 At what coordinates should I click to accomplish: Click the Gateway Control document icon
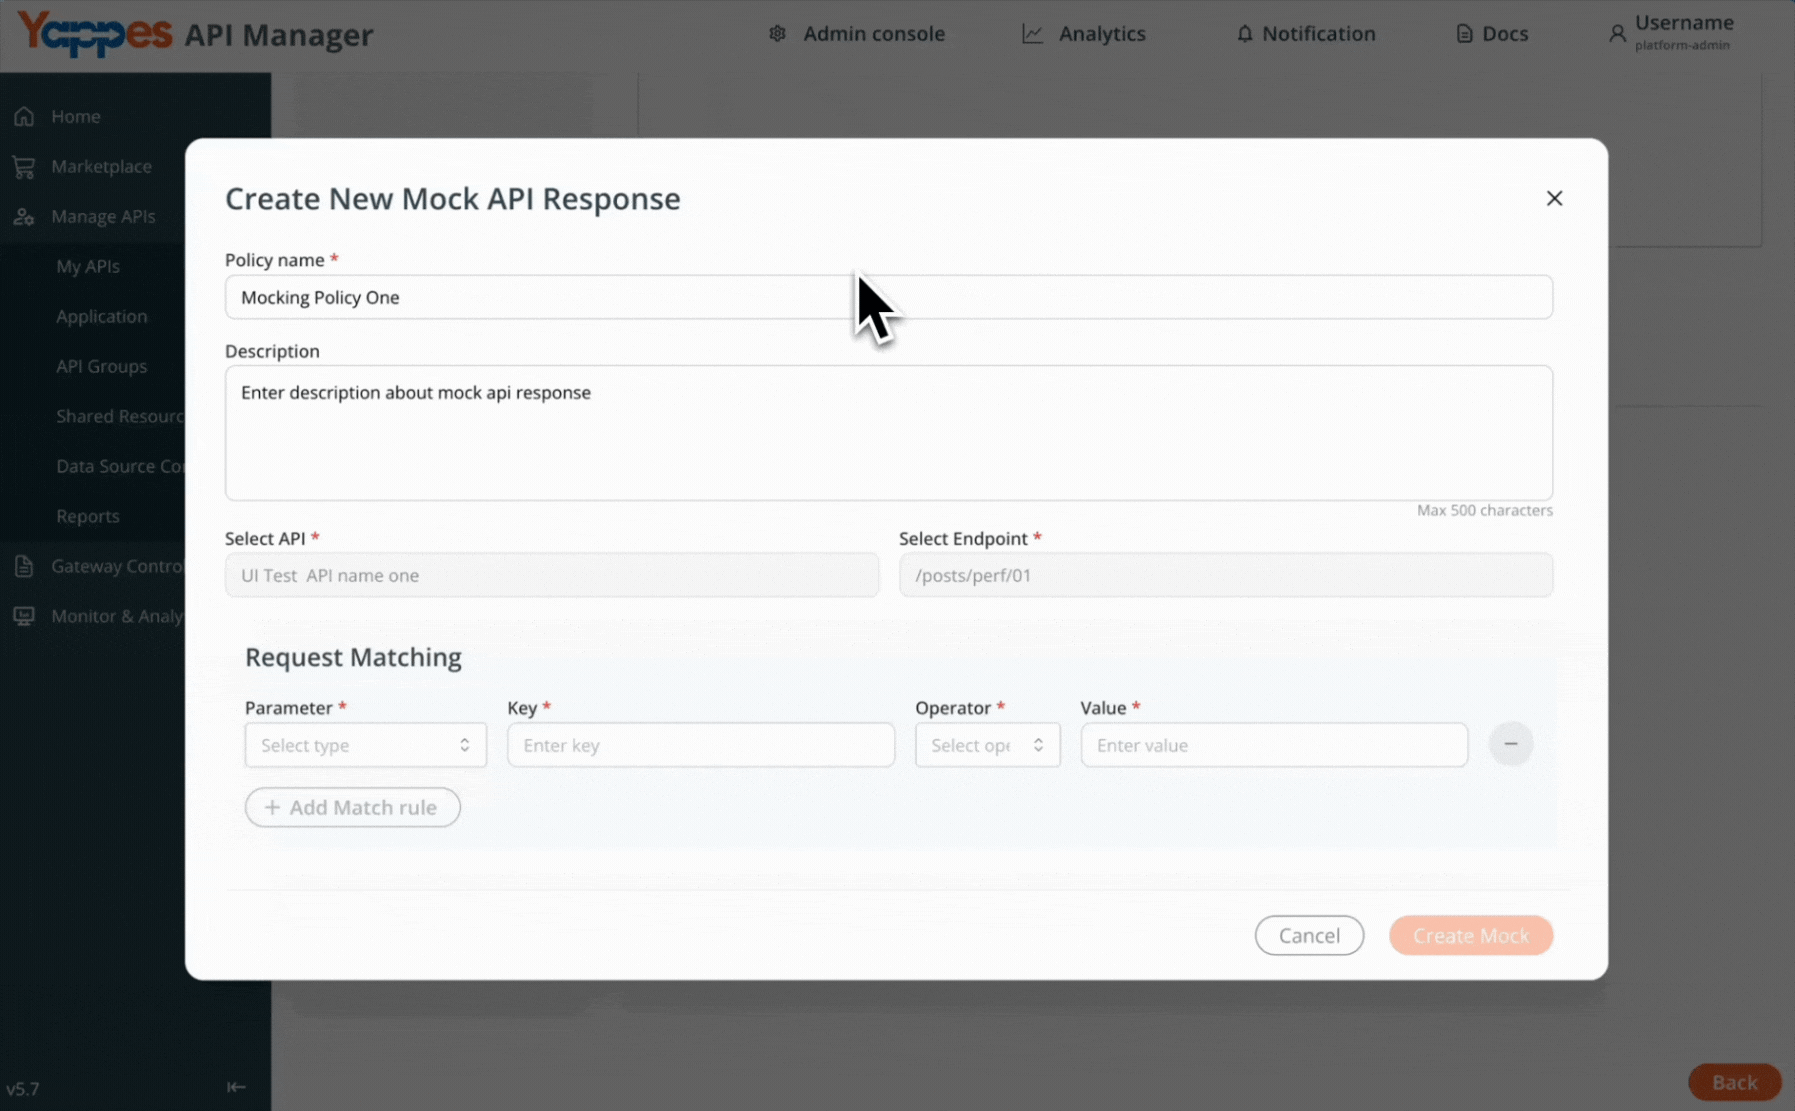click(24, 566)
